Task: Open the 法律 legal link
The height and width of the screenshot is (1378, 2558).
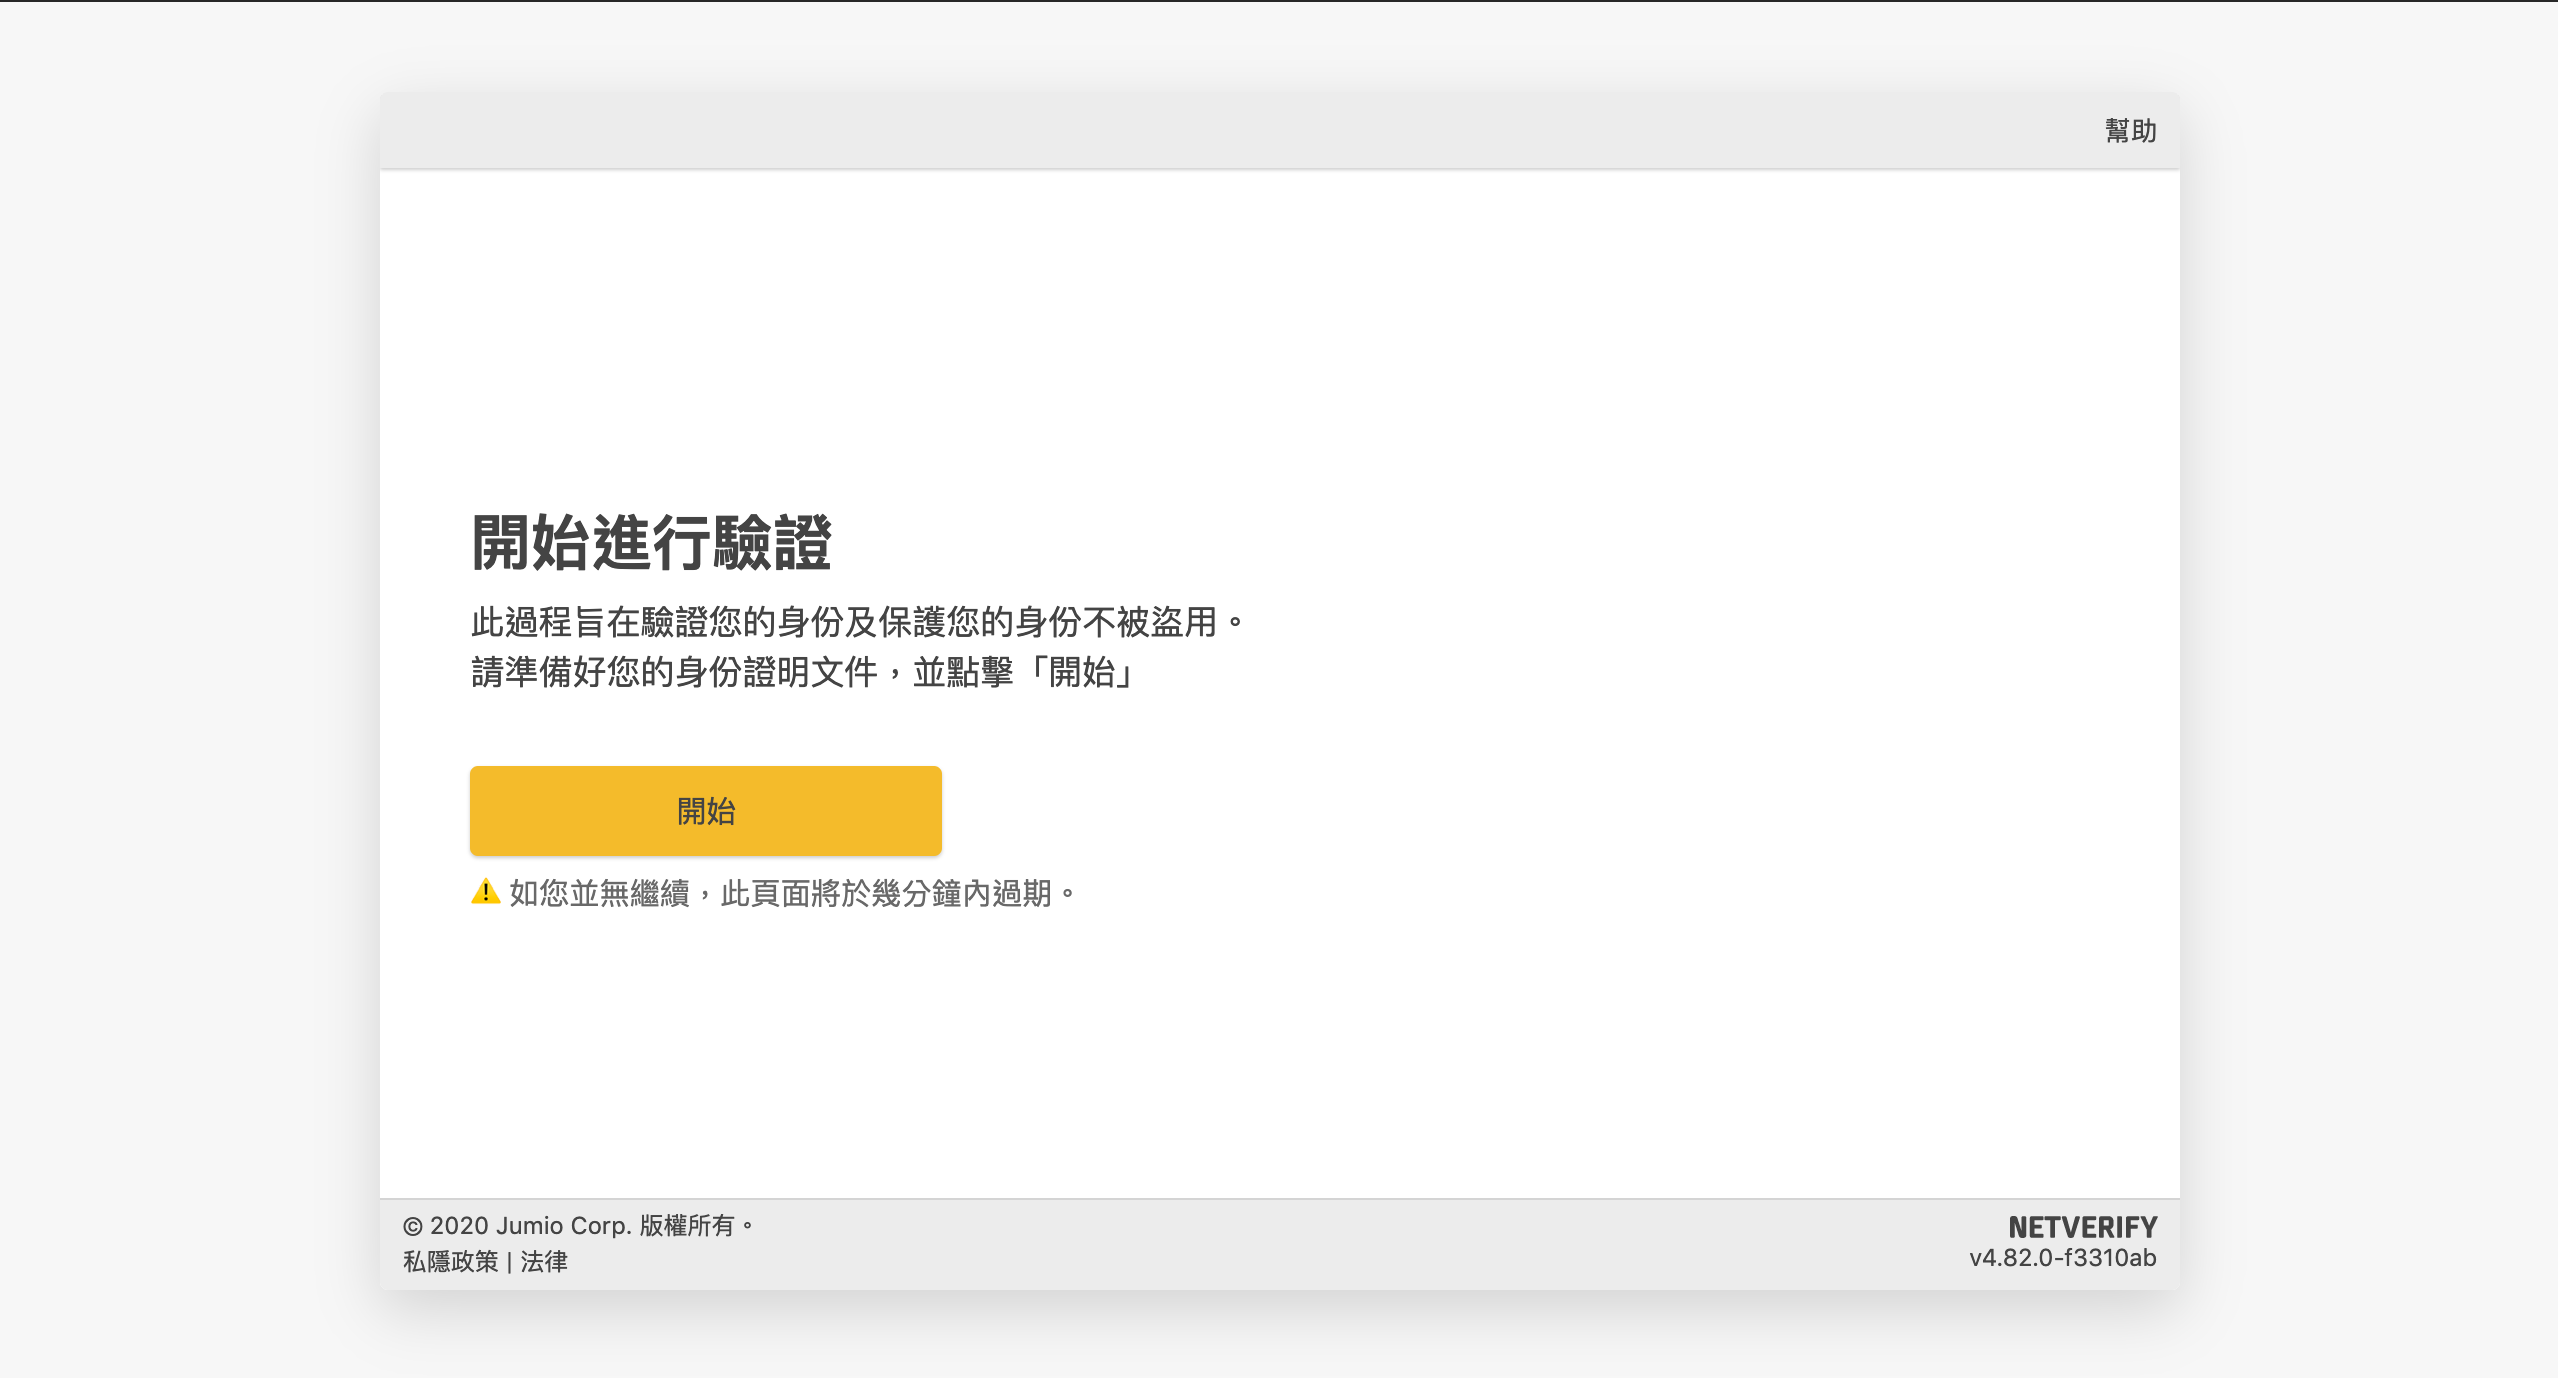Action: click(x=544, y=1262)
